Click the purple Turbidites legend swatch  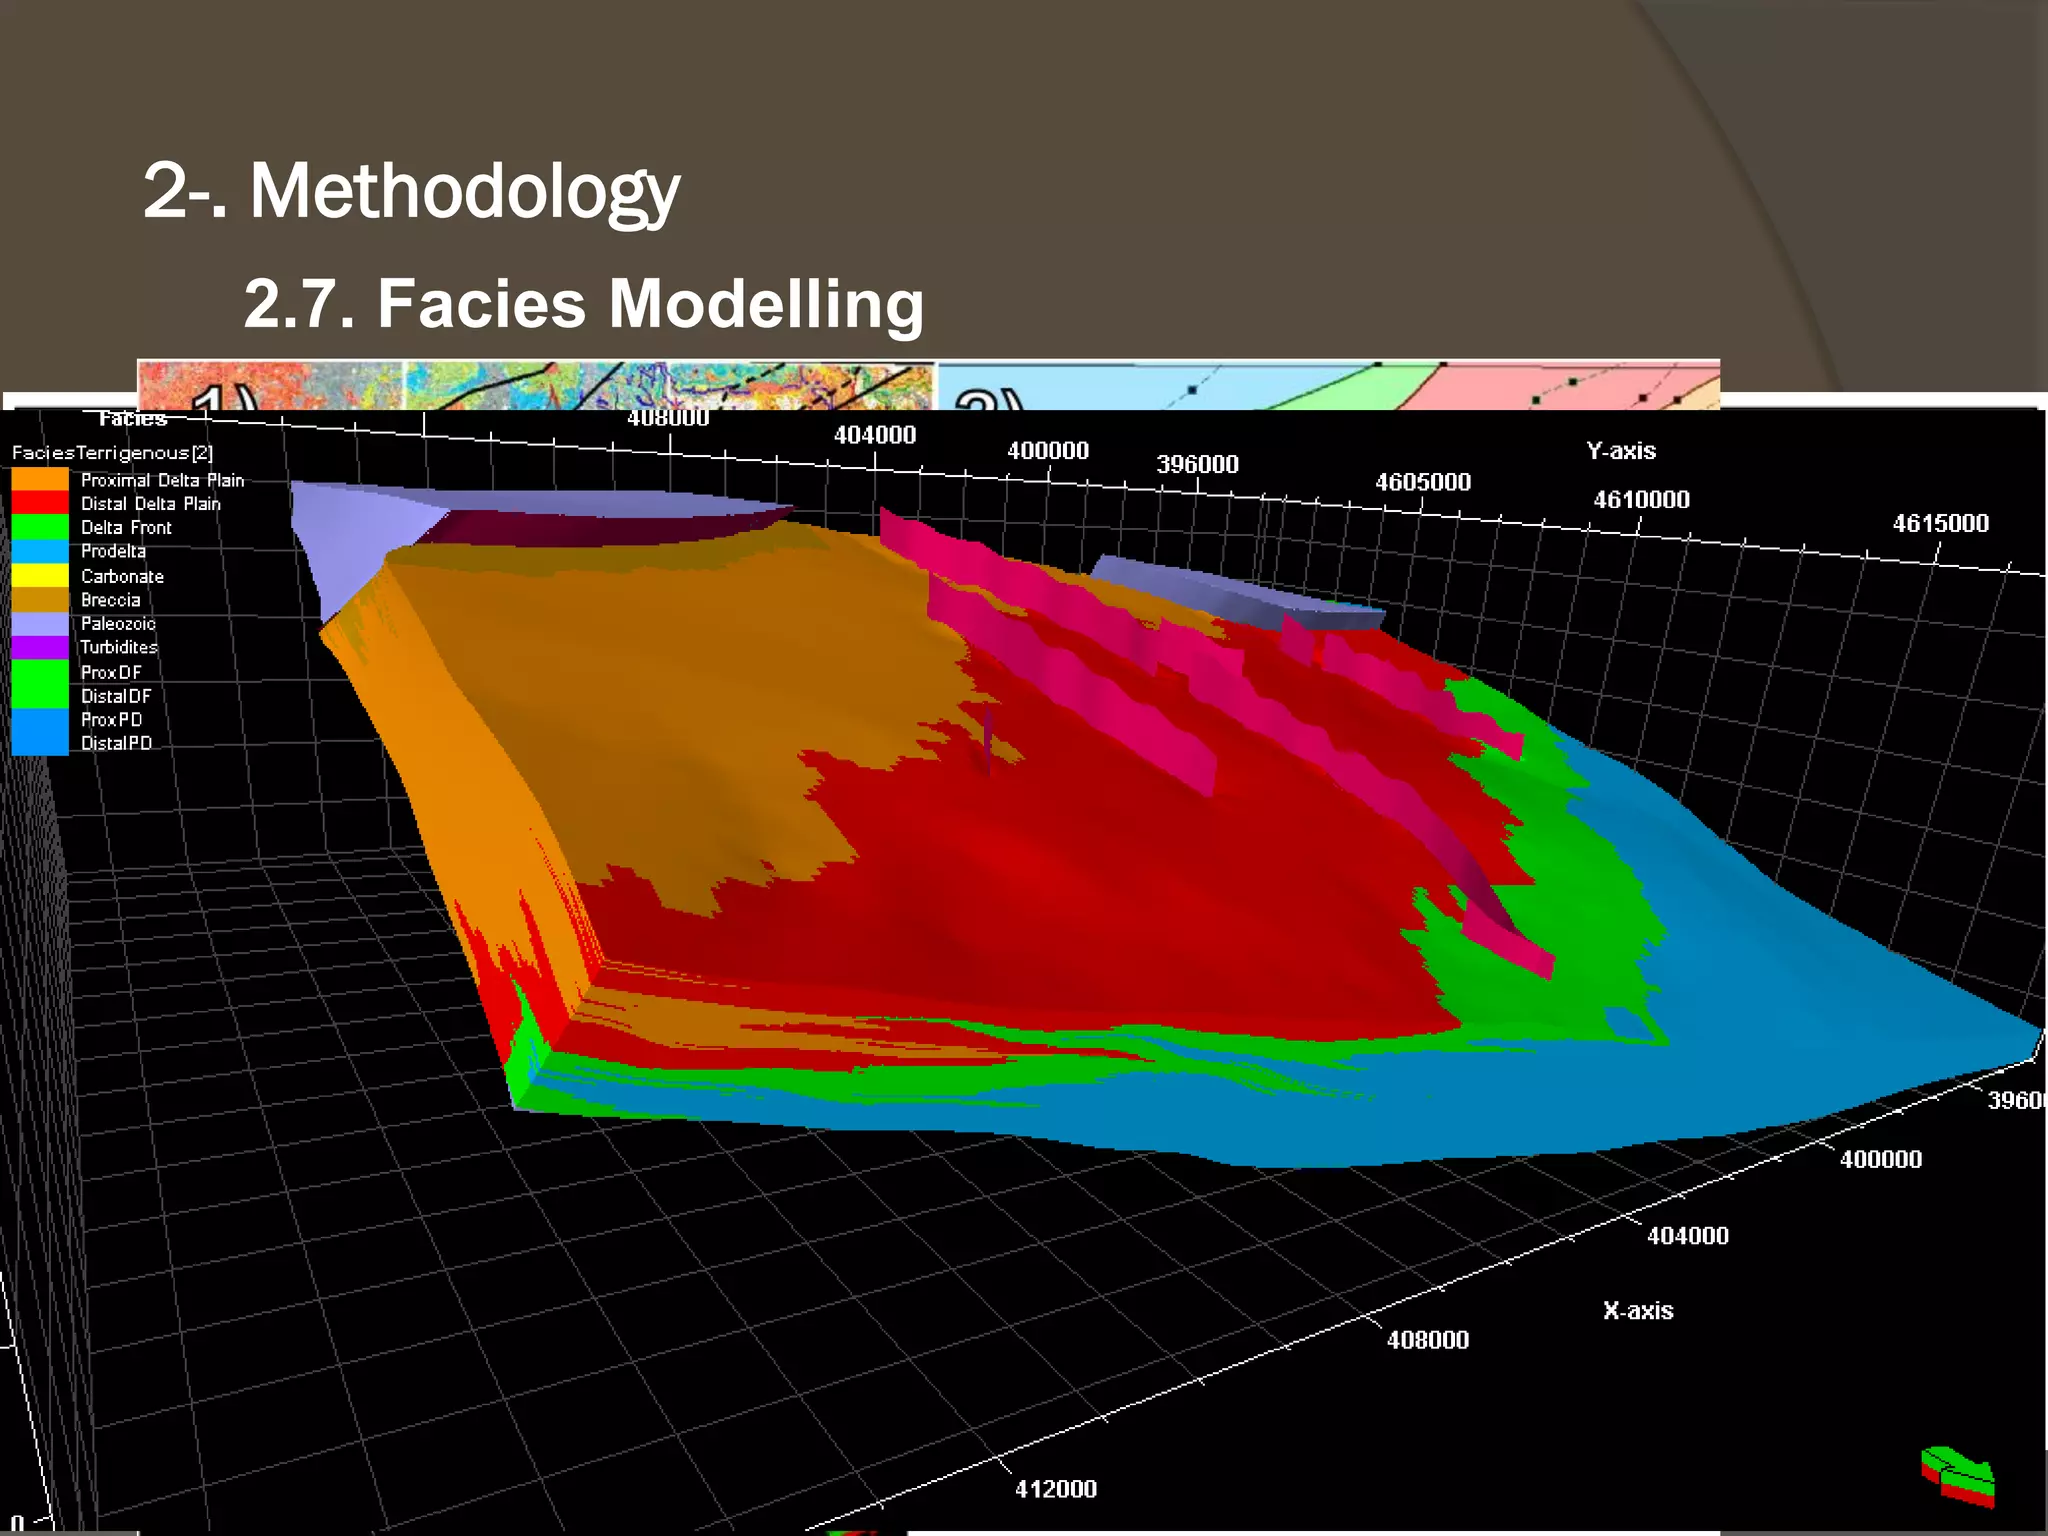(x=40, y=648)
